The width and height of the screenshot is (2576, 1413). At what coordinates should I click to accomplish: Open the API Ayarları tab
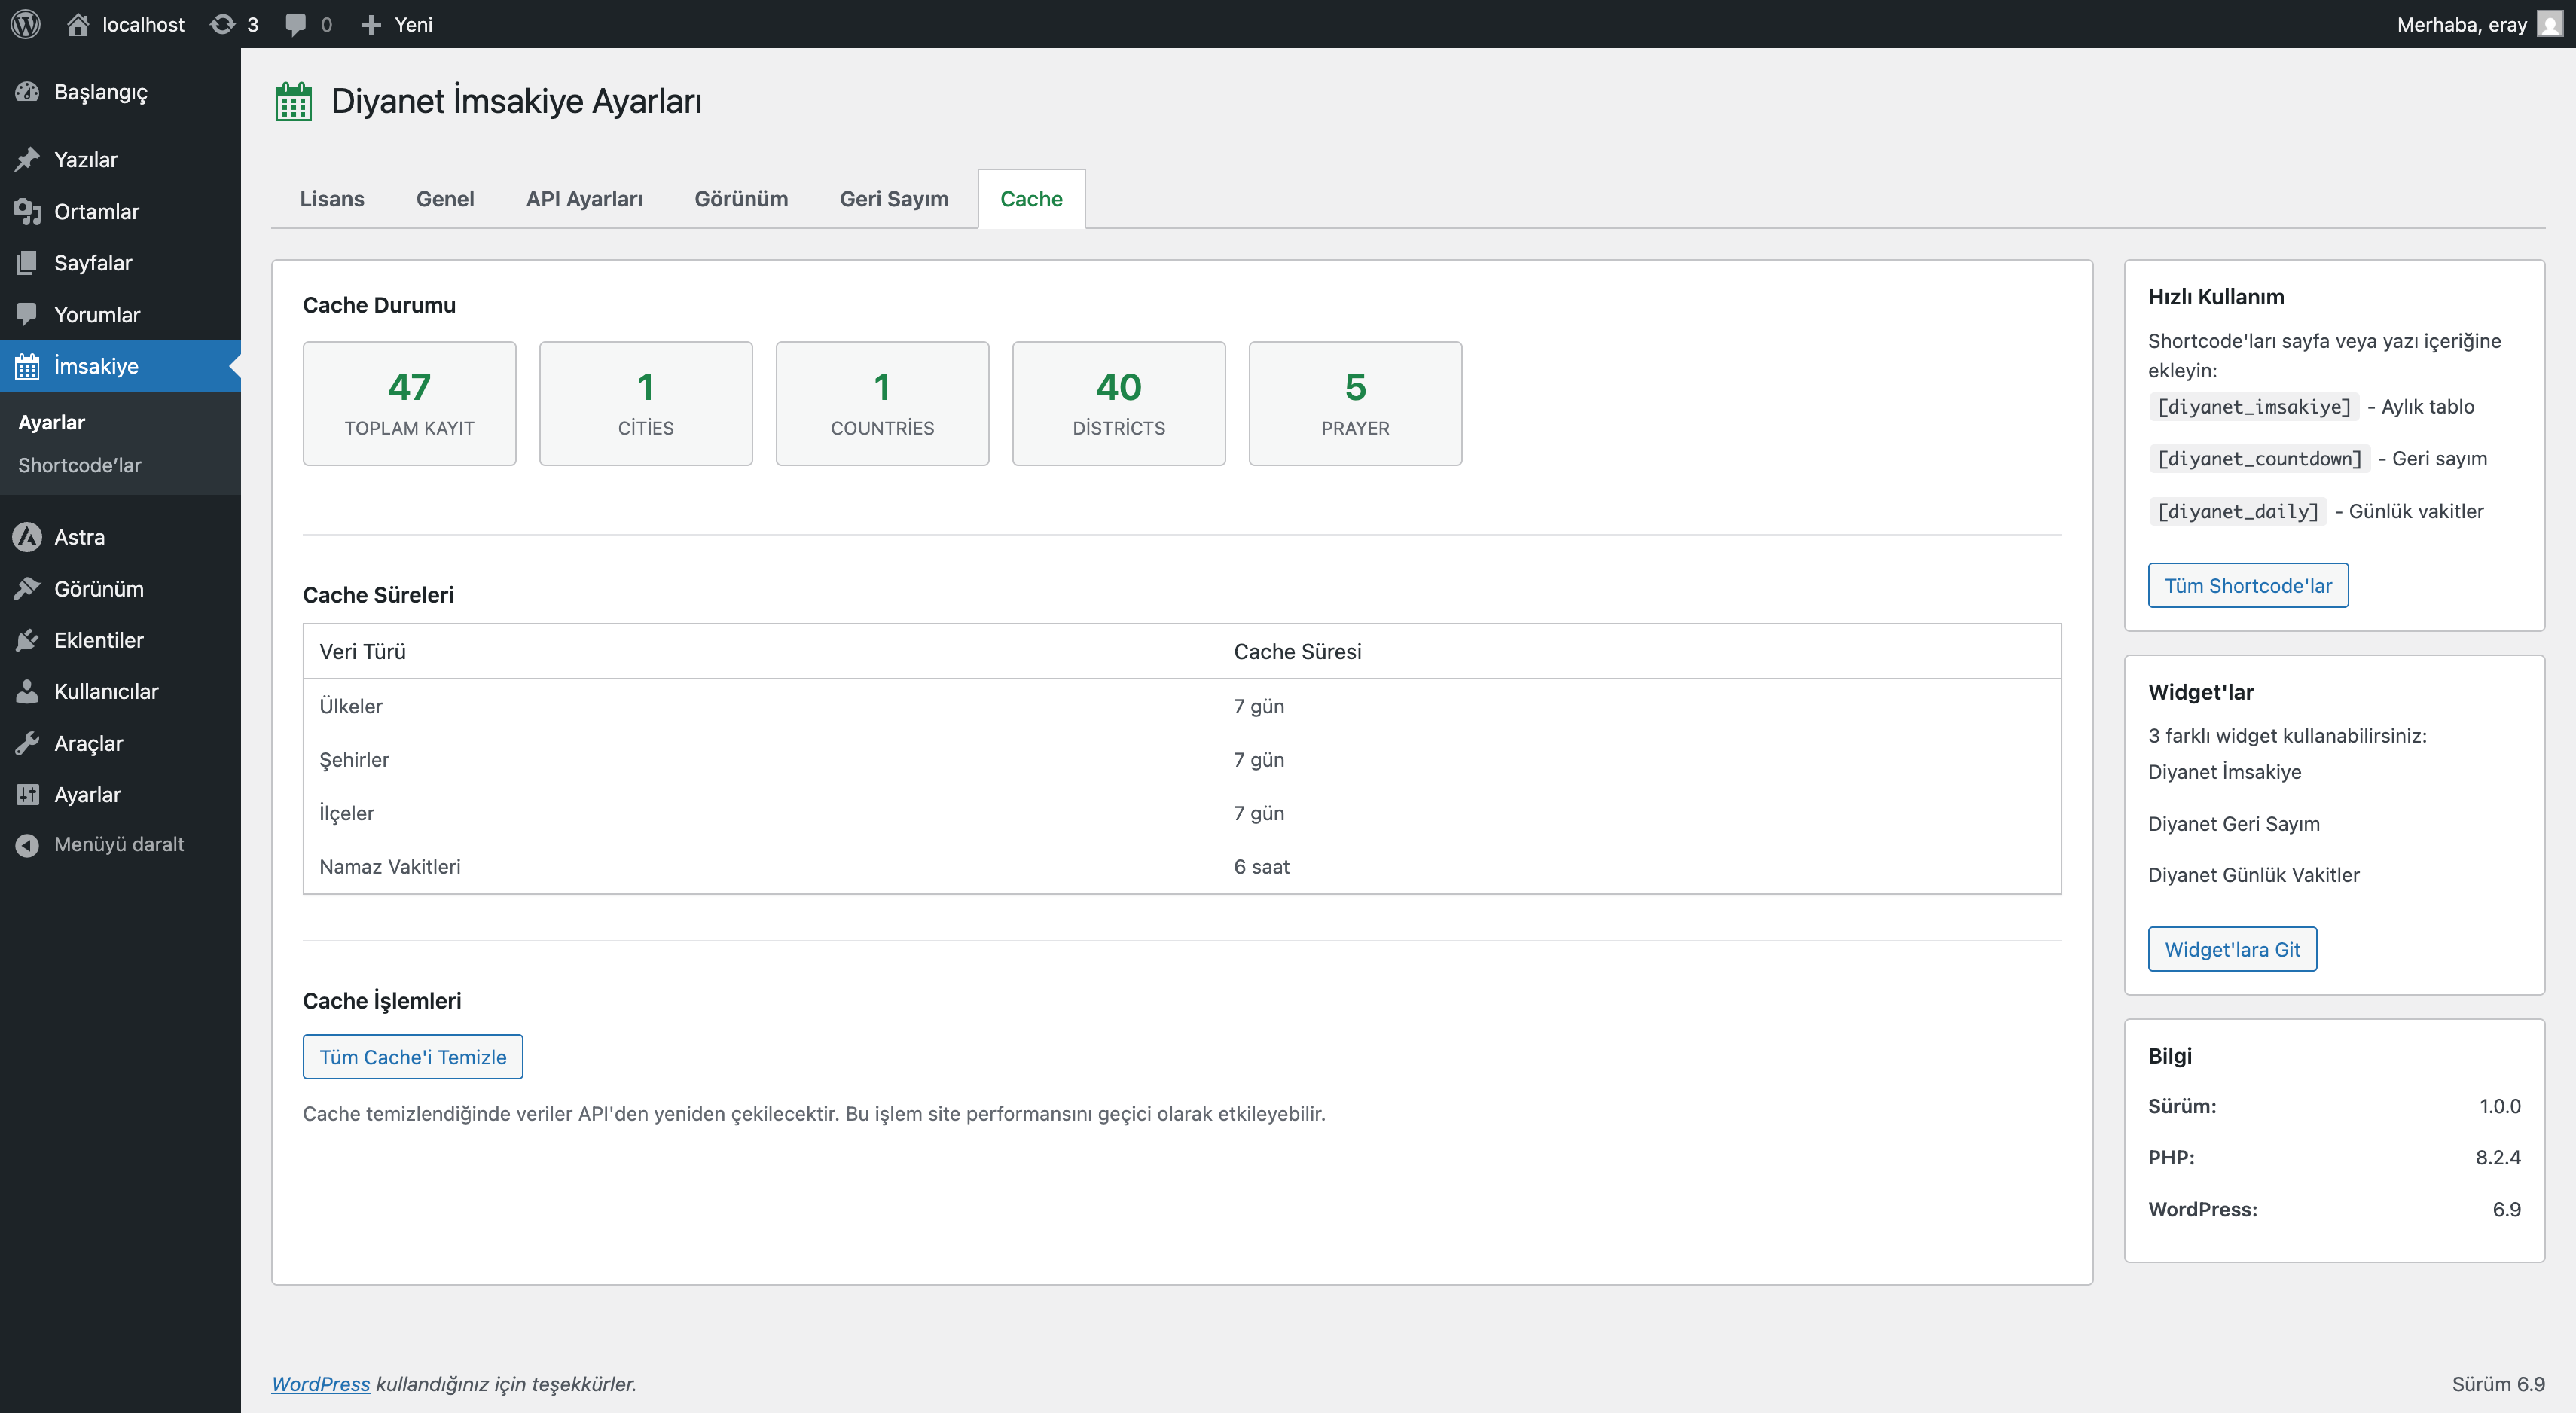click(x=584, y=199)
